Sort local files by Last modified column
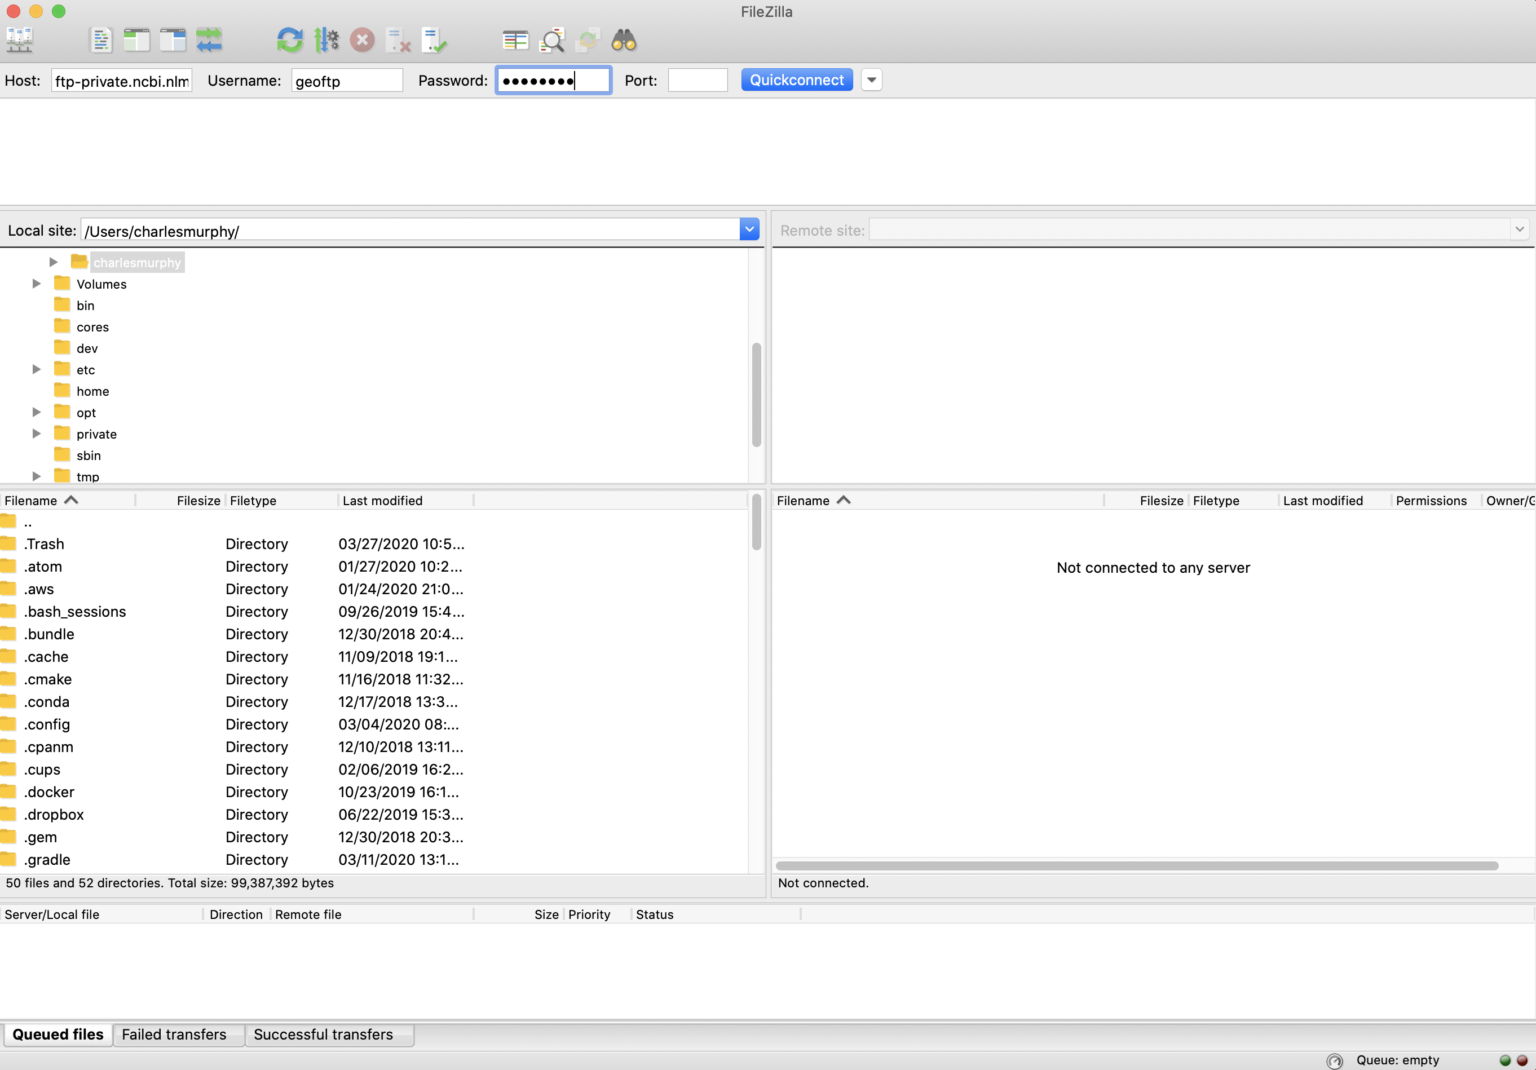The image size is (1536, 1070). pos(383,501)
